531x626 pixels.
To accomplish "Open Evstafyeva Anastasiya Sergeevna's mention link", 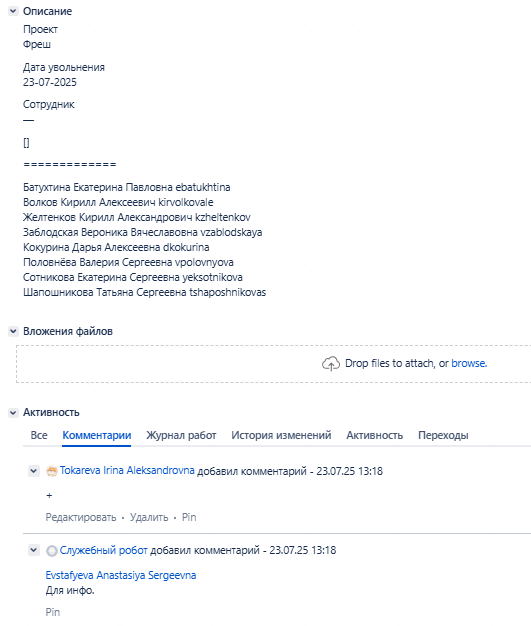I will (x=121, y=575).
